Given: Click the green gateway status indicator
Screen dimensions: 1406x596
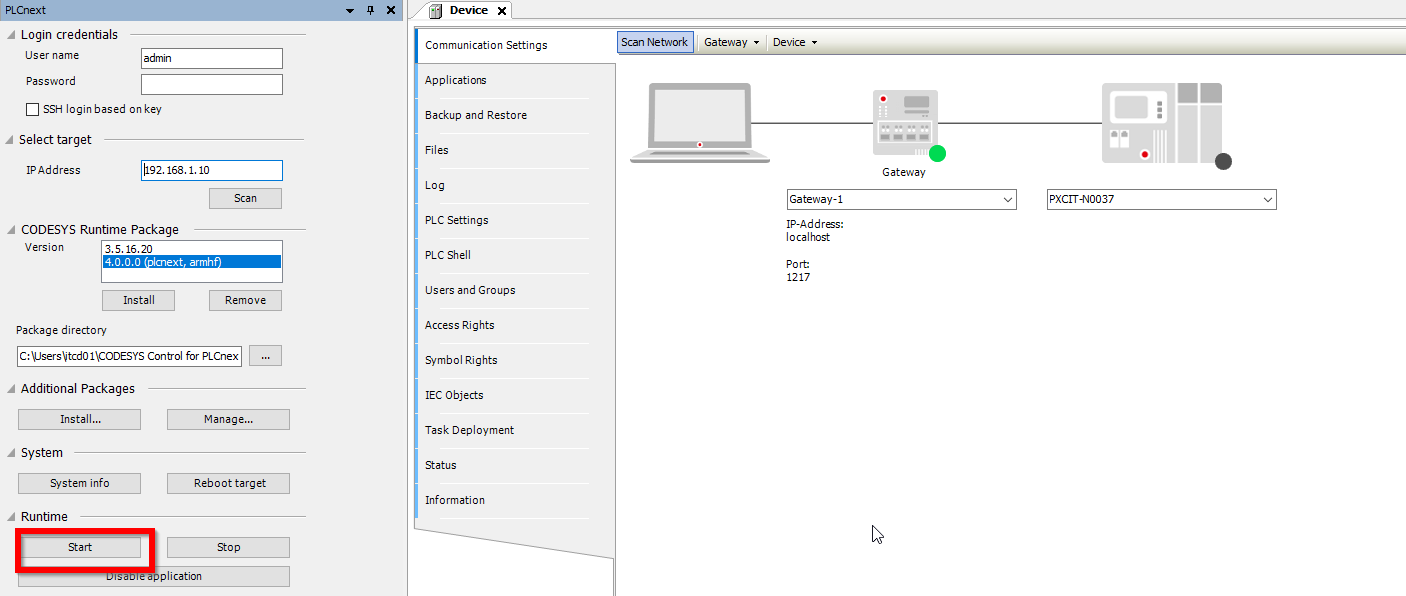Looking at the screenshot, I should pos(937,153).
